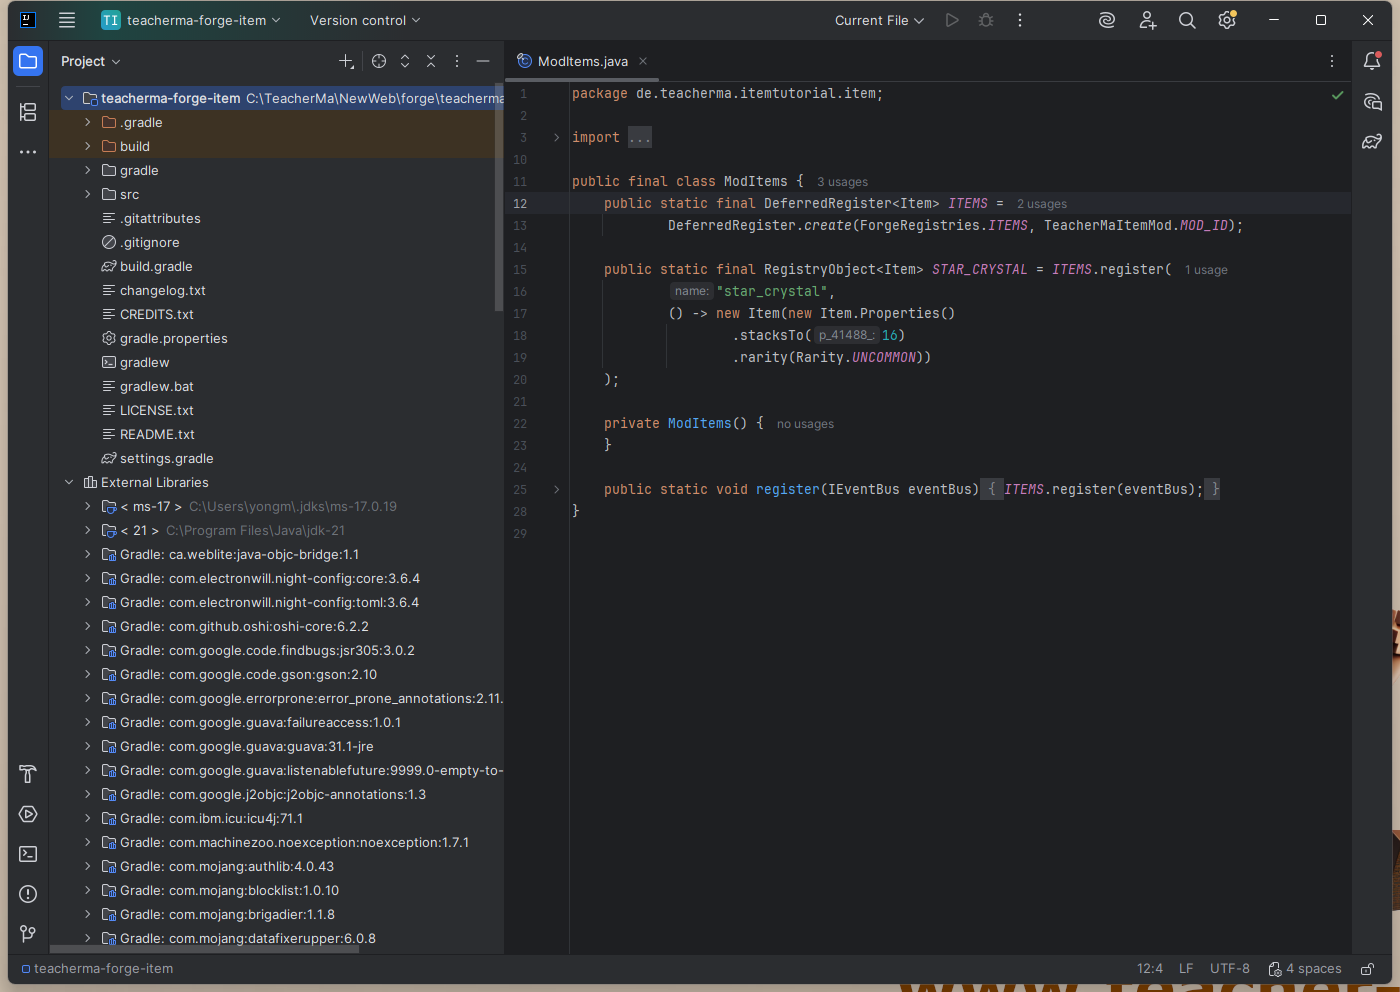Image resolution: width=1400 pixels, height=992 pixels.
Task: Select build.gradle file
Action: (156, 266)
